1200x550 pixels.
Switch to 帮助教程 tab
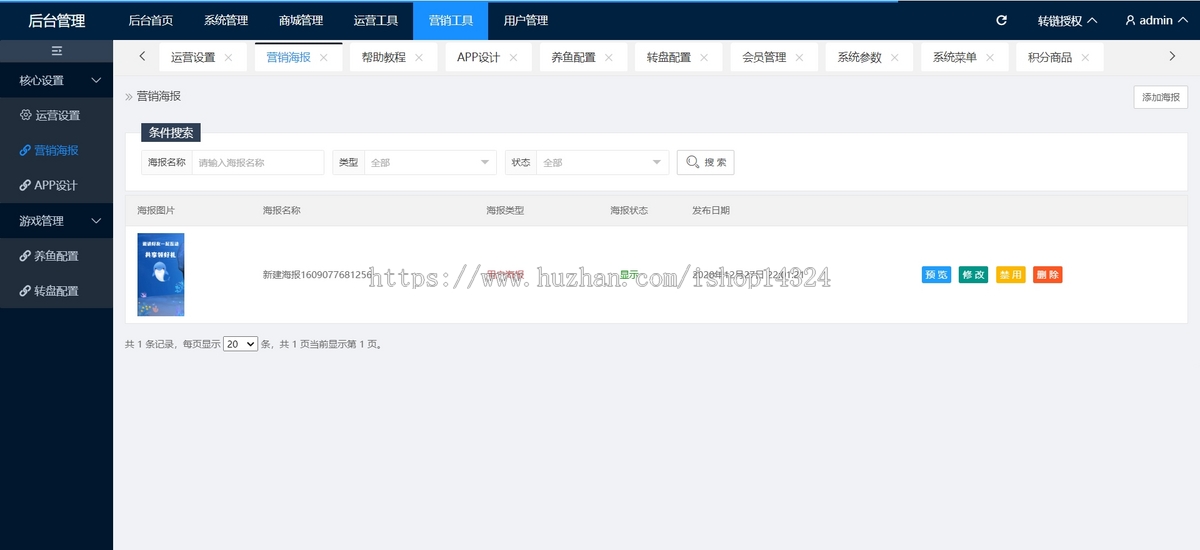point(384,58)
